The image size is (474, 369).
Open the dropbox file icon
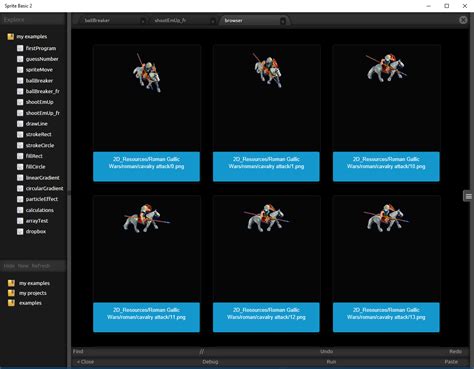pos(20,231)
